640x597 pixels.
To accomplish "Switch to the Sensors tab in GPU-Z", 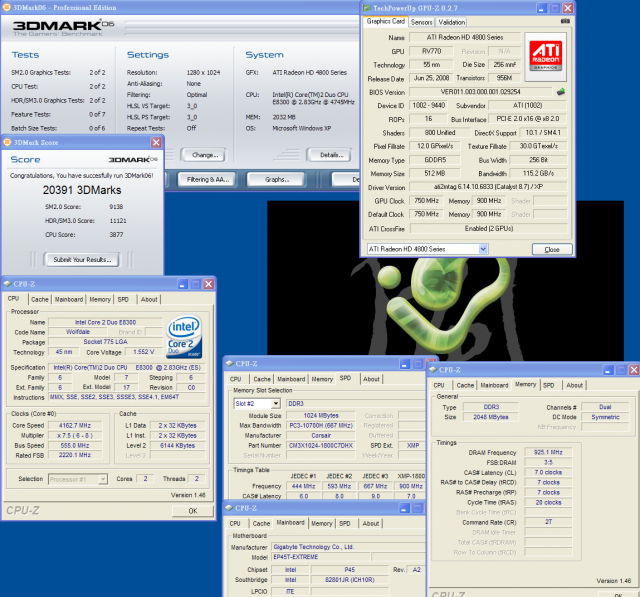I will 421,22.
